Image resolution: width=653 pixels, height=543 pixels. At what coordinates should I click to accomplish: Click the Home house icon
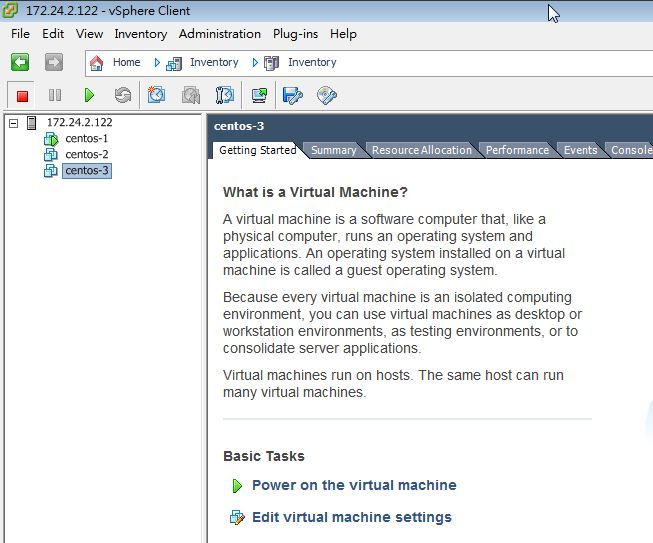pos(96,63)
